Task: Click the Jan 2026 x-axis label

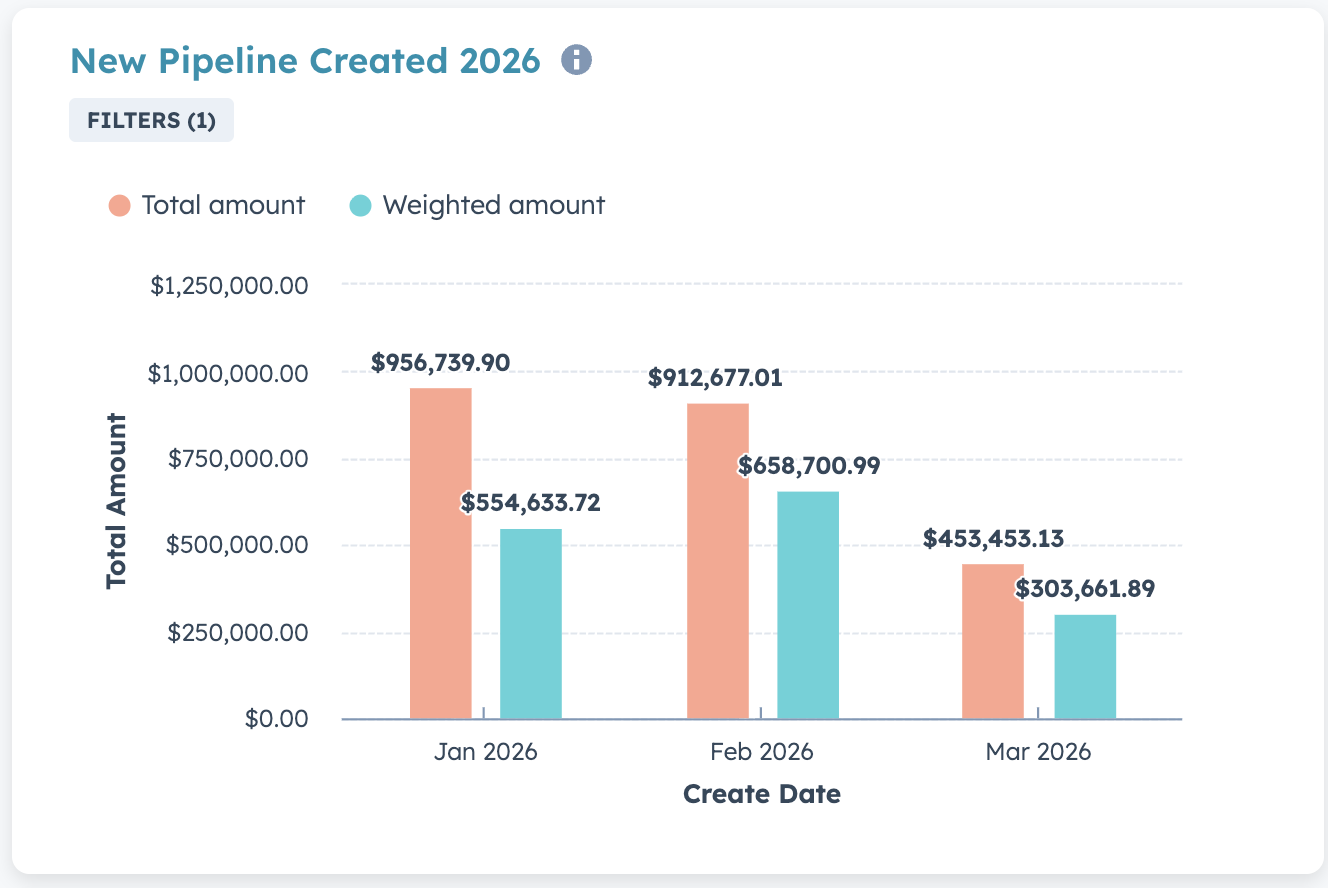Action: coord(485,752)
